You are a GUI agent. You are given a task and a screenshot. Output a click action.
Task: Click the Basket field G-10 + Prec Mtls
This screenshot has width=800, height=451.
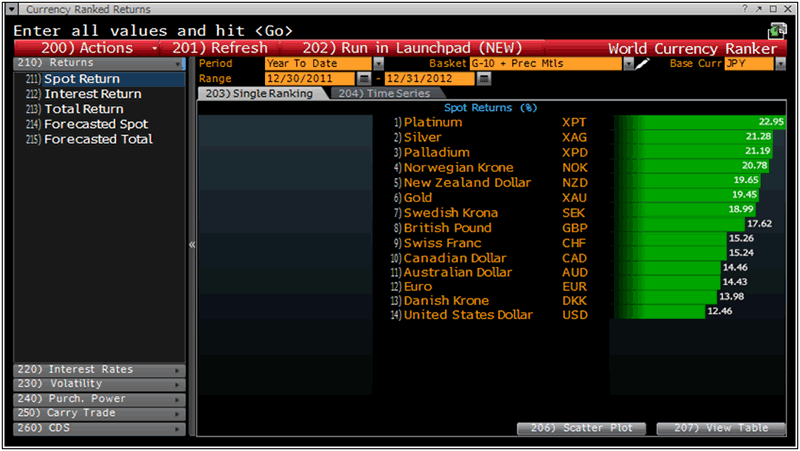[x=546, y=63]
